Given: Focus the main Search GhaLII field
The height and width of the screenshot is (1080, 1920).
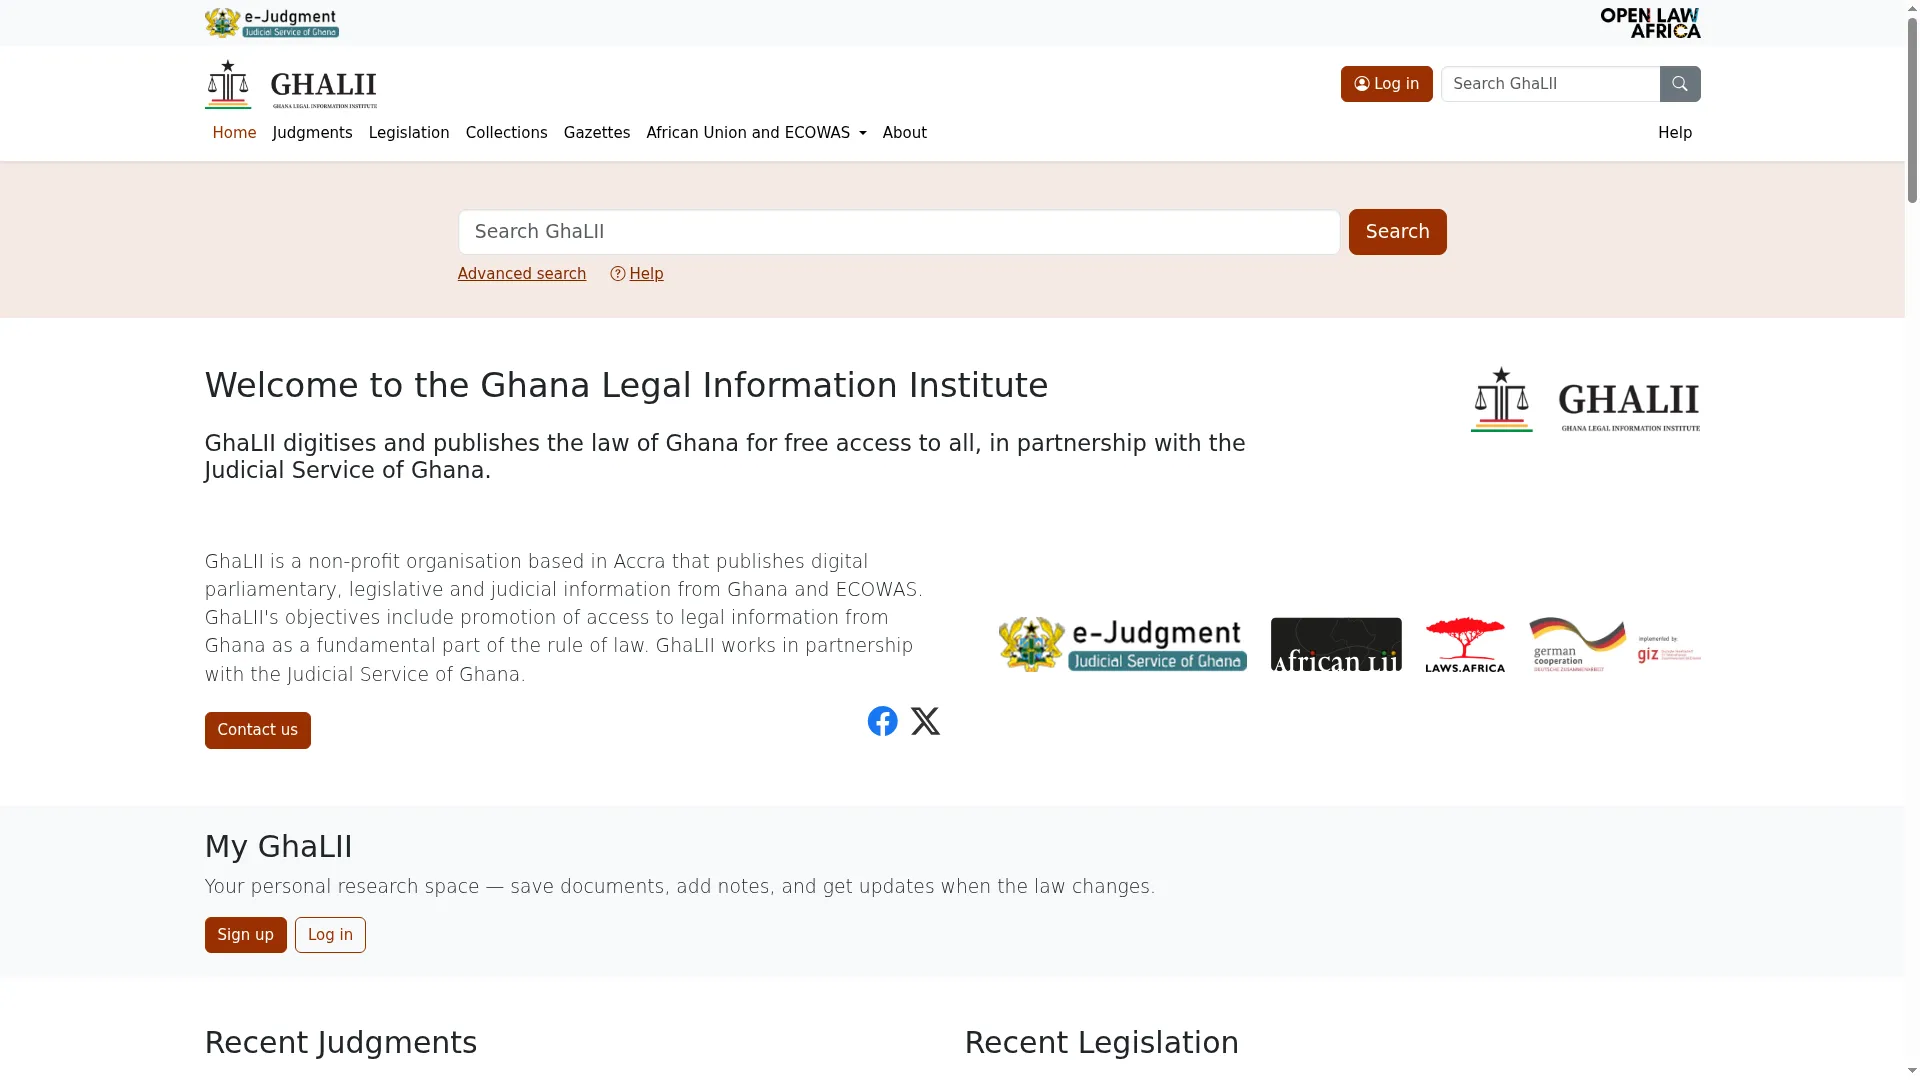Looking at the screenshot, I should [899, 232].
